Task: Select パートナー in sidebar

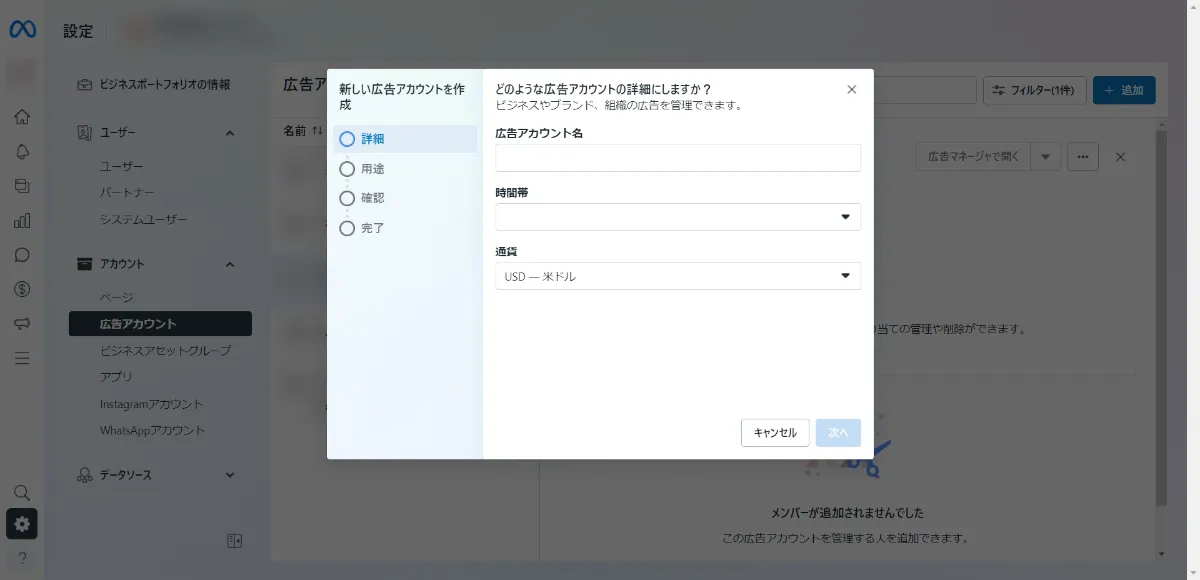Action: pos(127,193)
